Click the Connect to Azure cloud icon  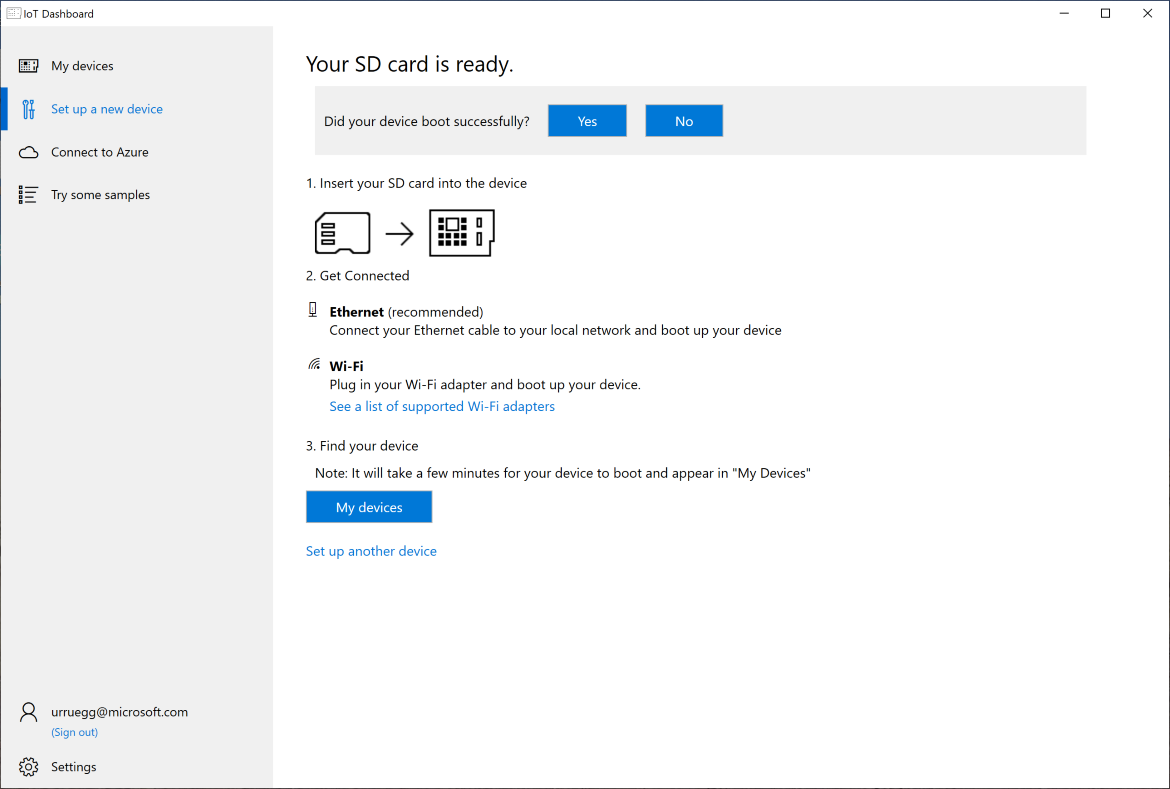click(28, 152)
